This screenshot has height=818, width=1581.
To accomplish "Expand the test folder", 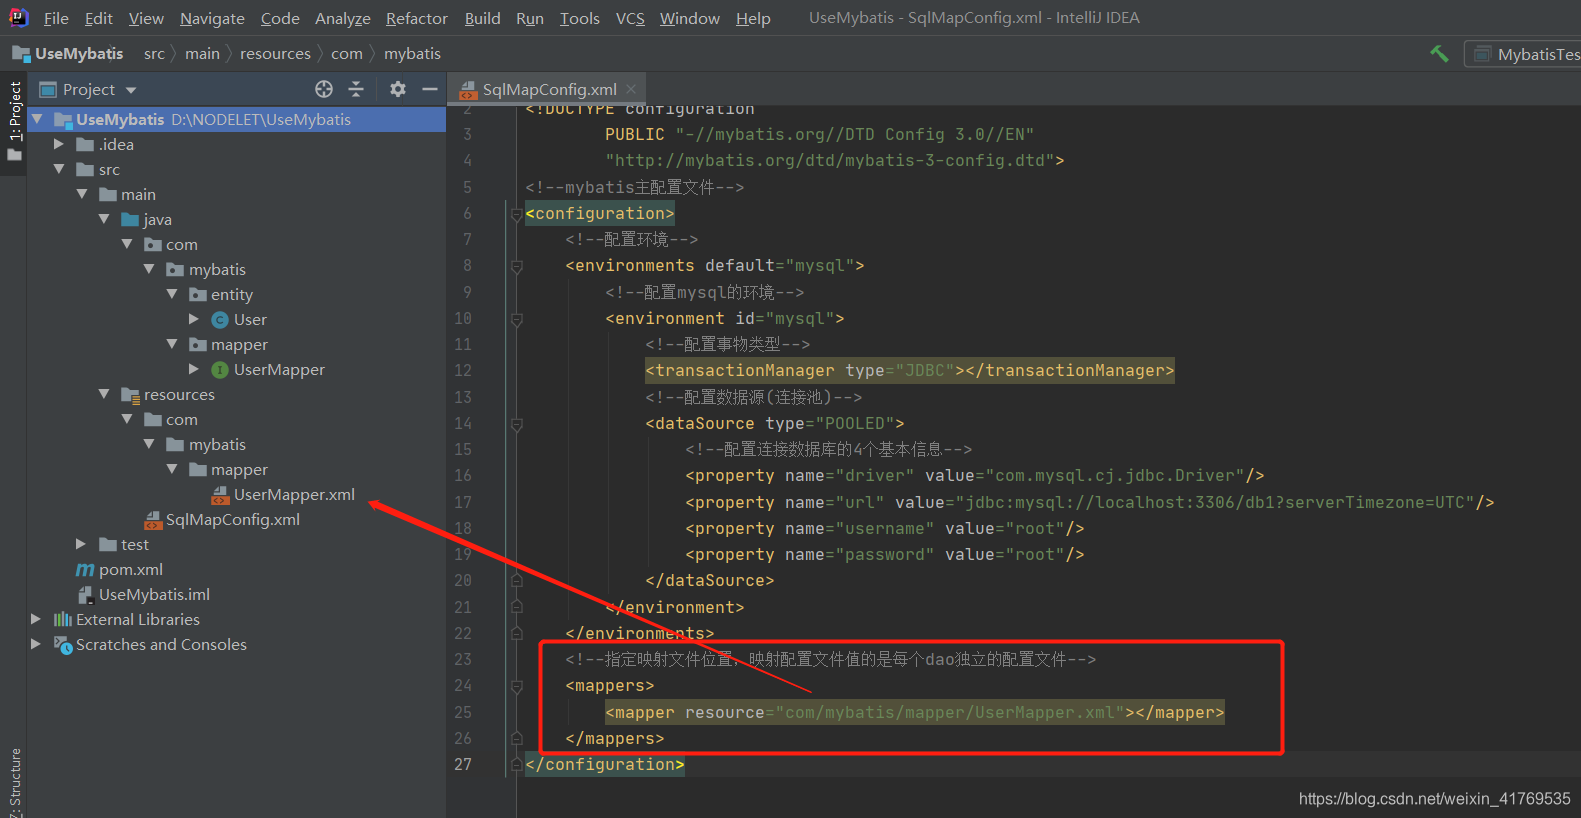I will (x=81, y=544).
